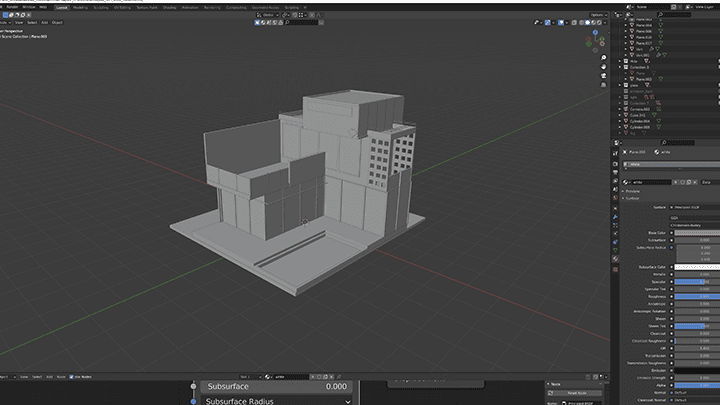Collapse the Surface panel section
This screenshot has height=405, width=720.
coord(634,198)
